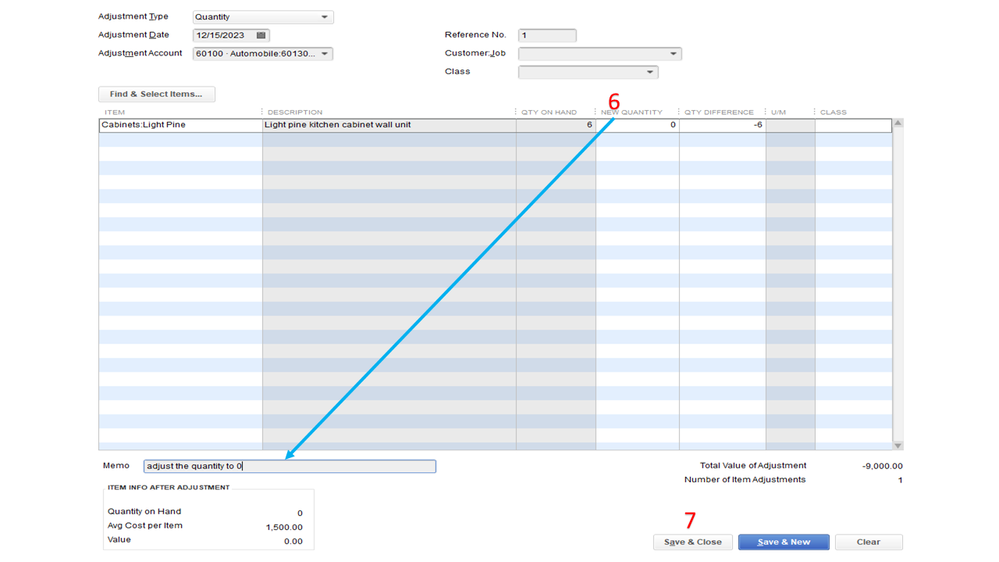The height and width of the screenshot is (562, 999).
Task: Click the Qty Difference cell showing -6
Action: 722,126
